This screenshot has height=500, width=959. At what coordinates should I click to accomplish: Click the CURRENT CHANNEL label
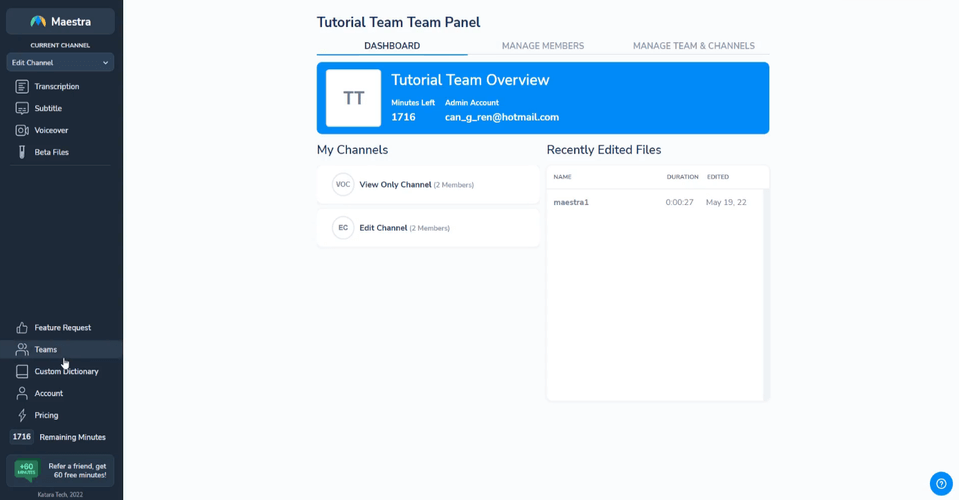coord(60,45)
